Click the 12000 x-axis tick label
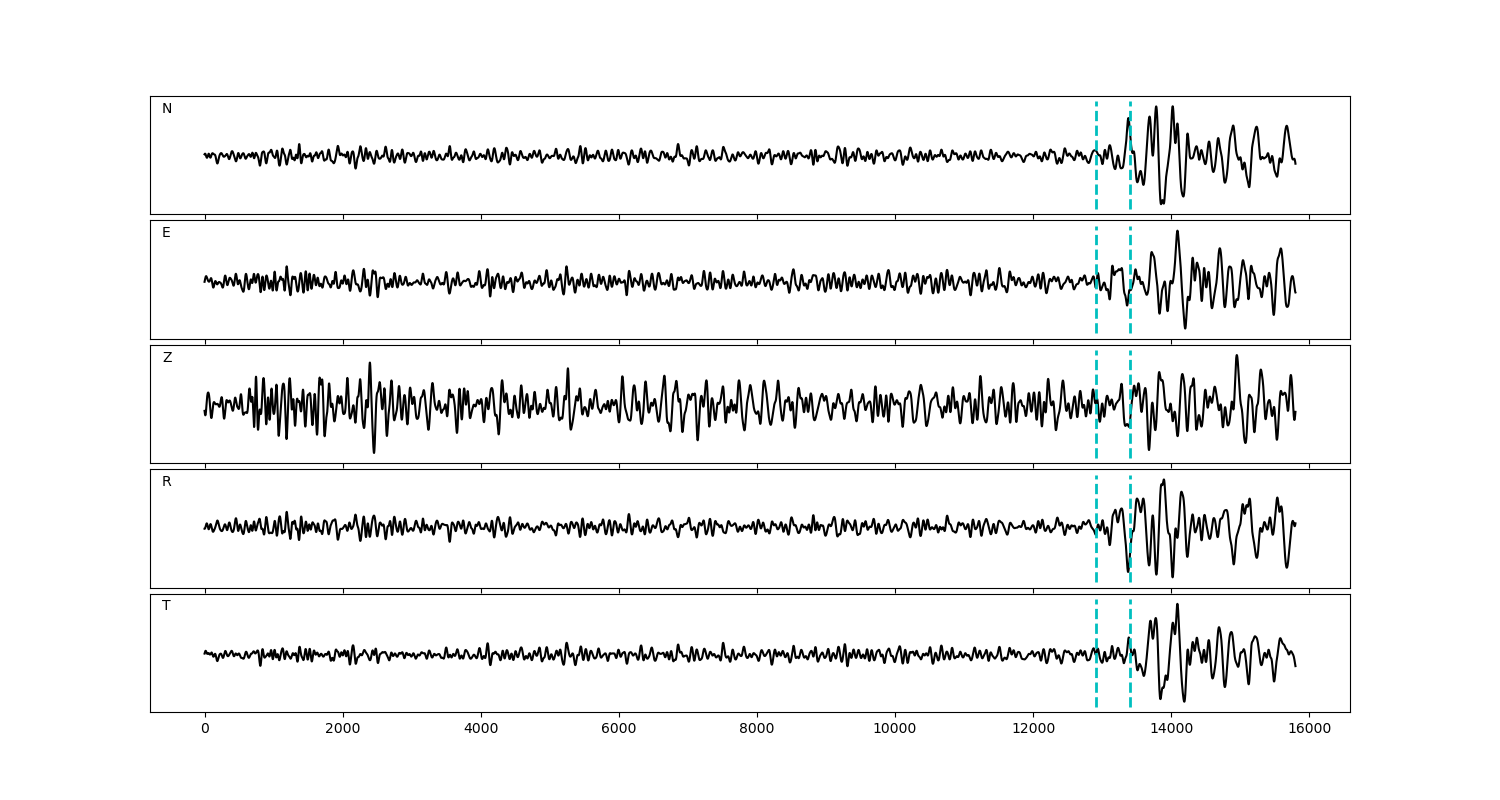 click(1033, 730)
